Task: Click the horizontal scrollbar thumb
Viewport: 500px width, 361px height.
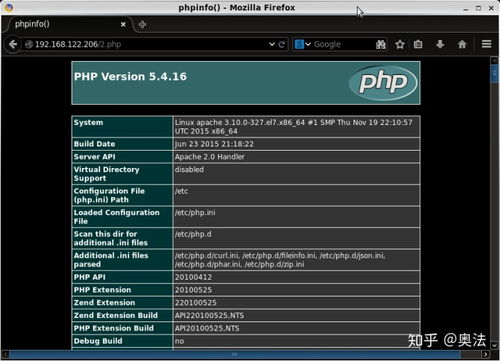Action: tap(235, 354)
